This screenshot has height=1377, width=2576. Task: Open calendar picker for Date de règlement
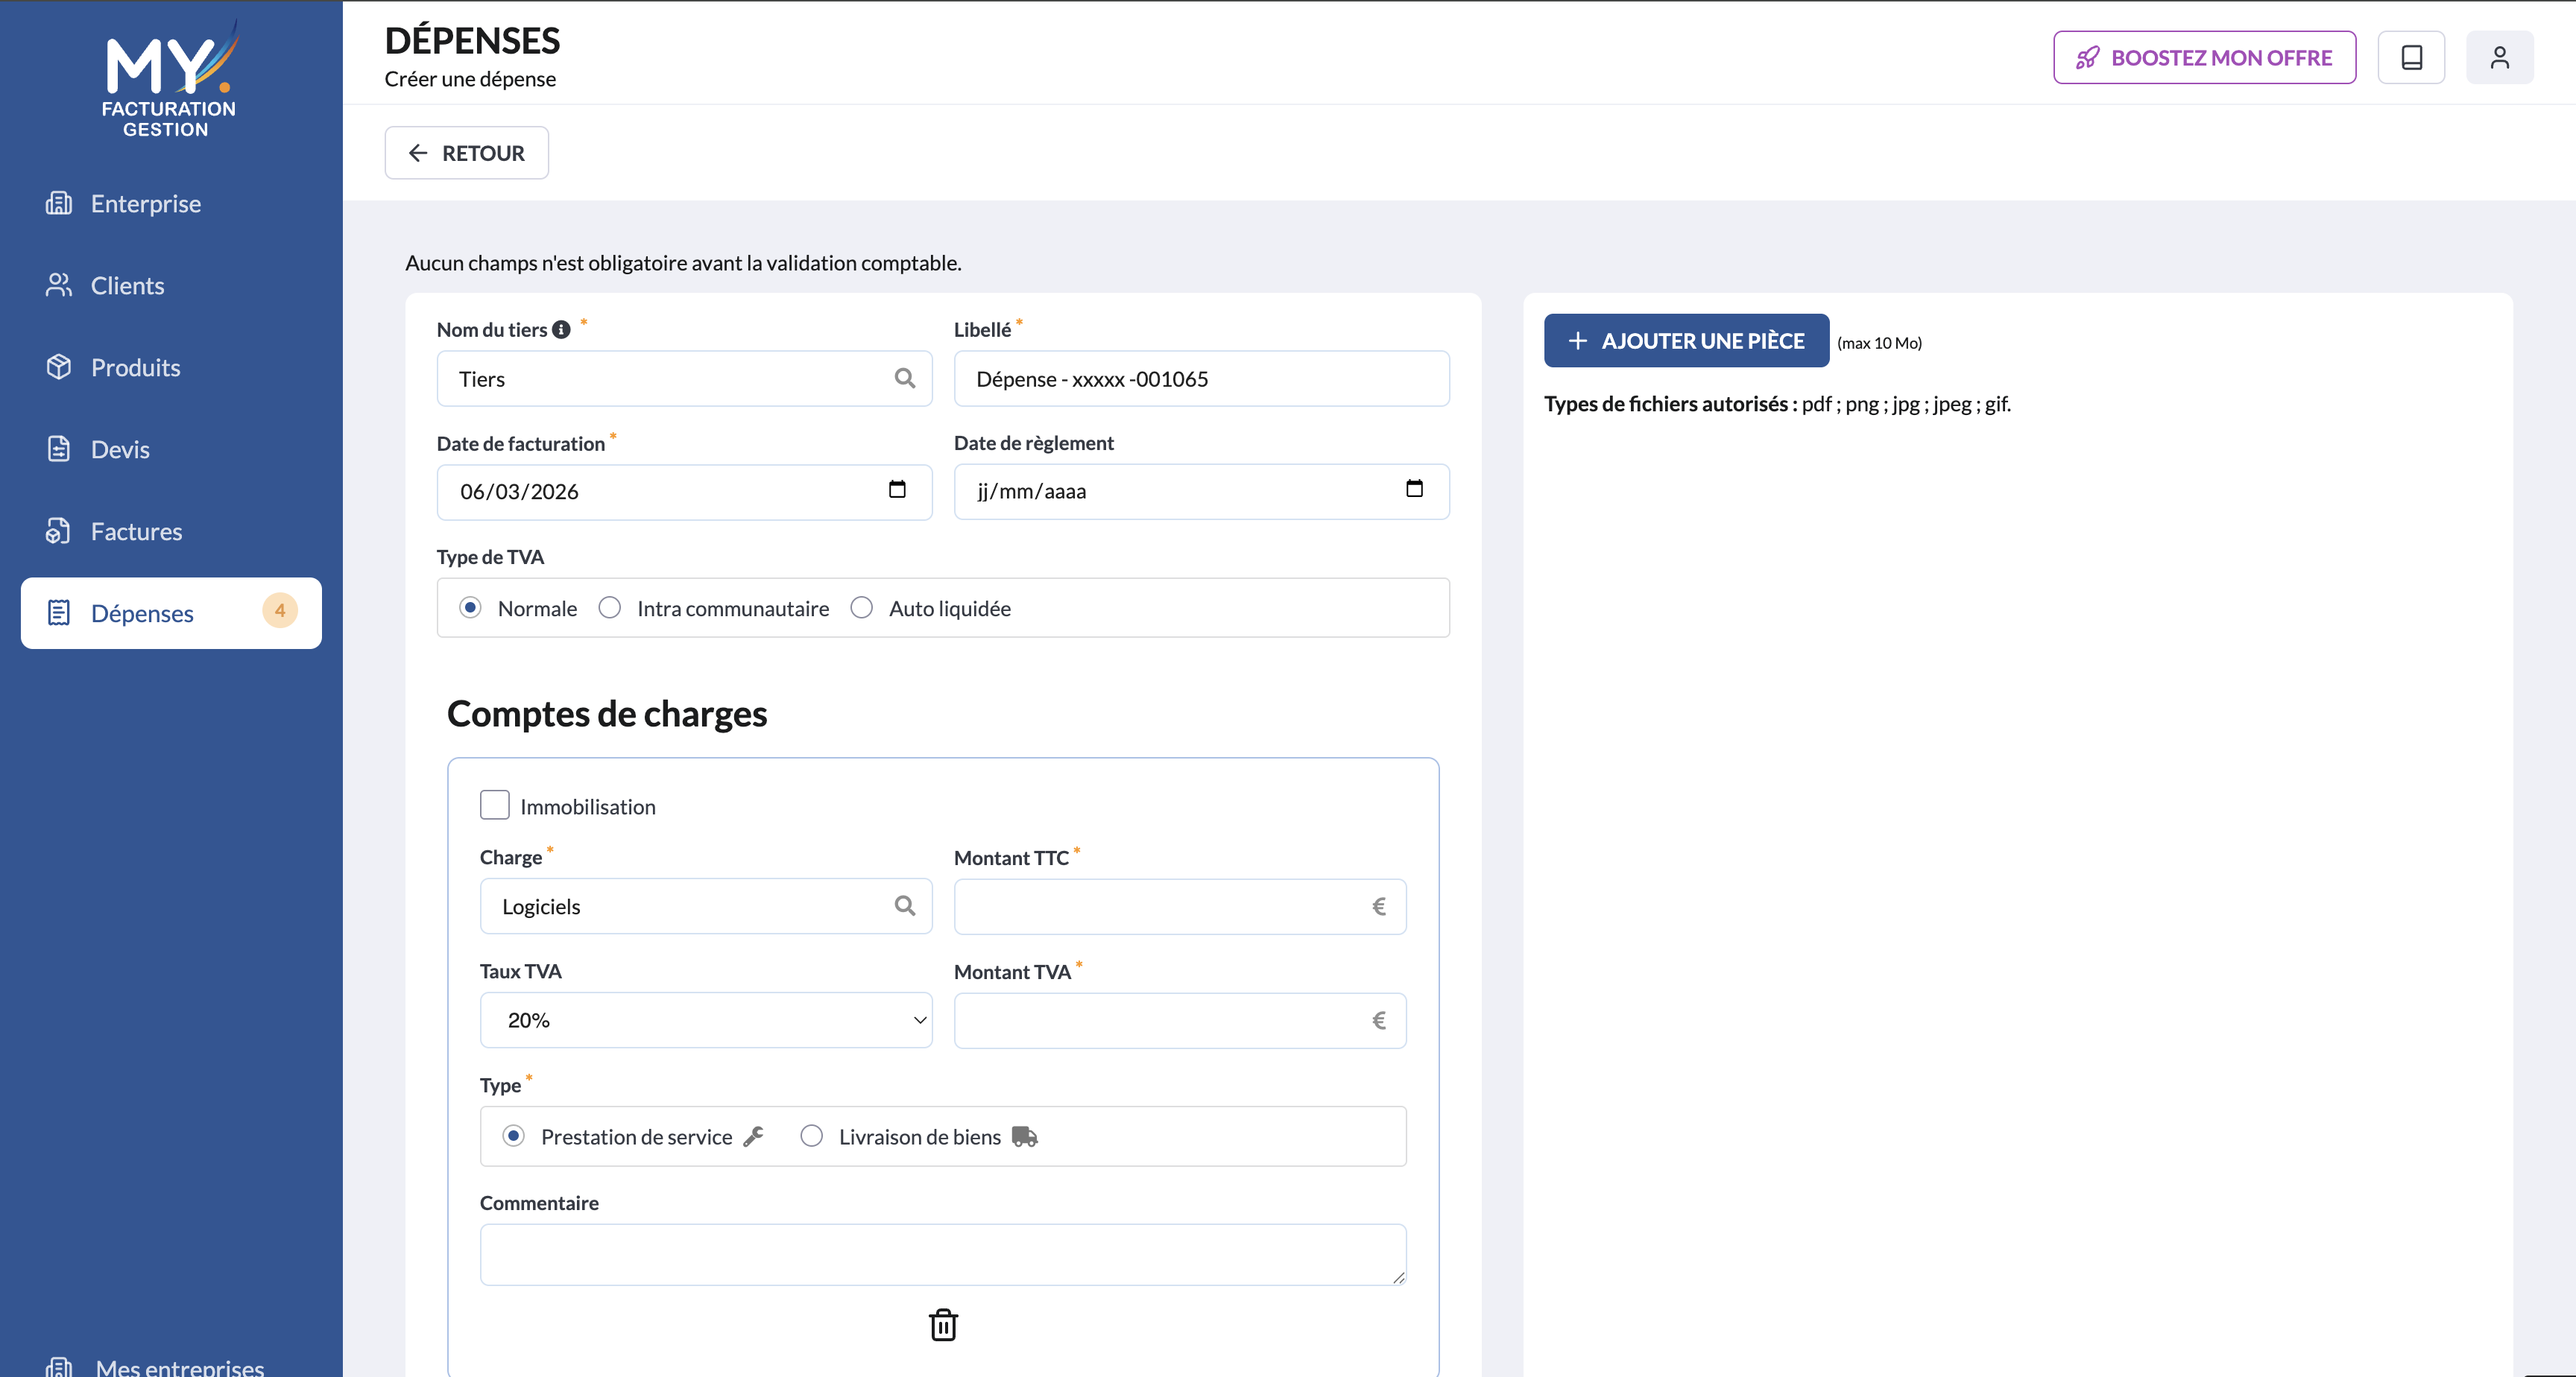(x=1414, y=490)
